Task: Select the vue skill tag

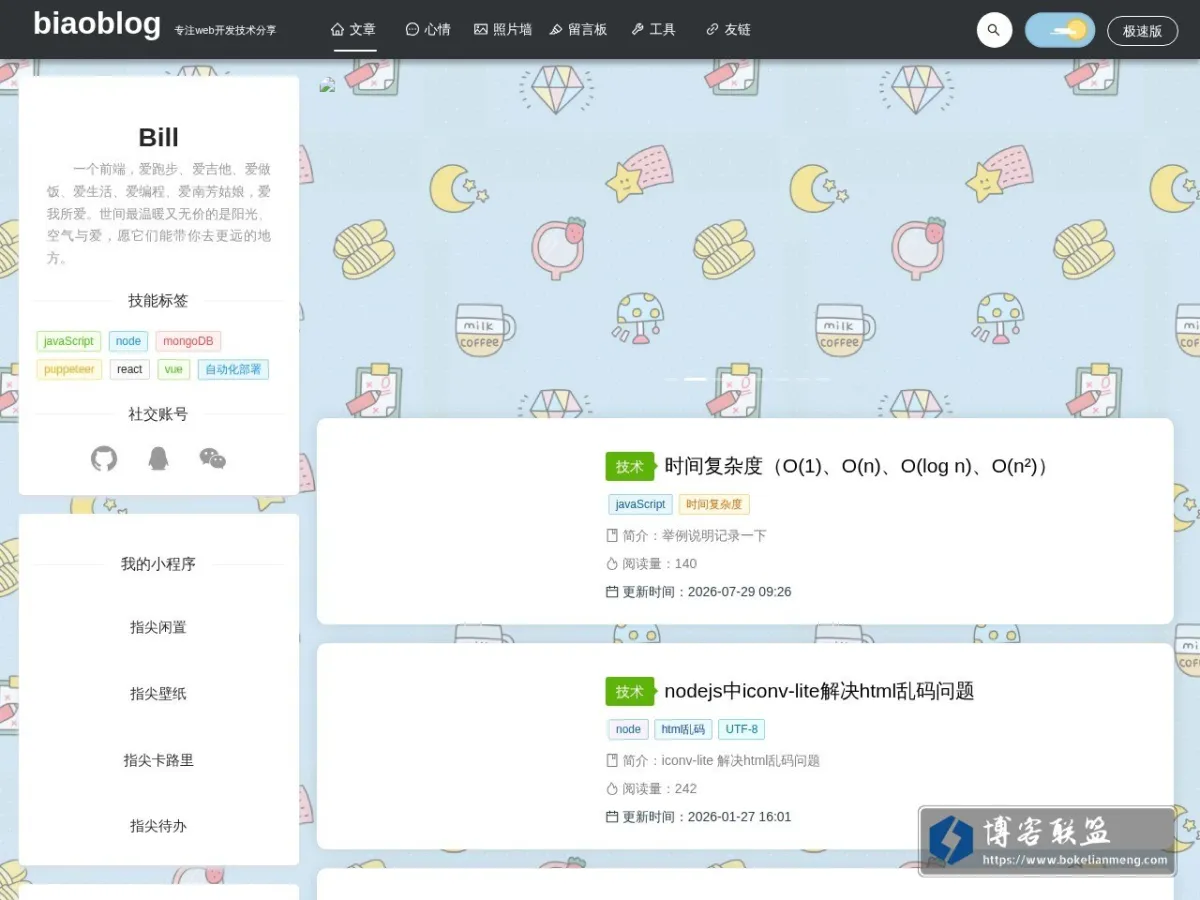Action: (x=174, y=369)
